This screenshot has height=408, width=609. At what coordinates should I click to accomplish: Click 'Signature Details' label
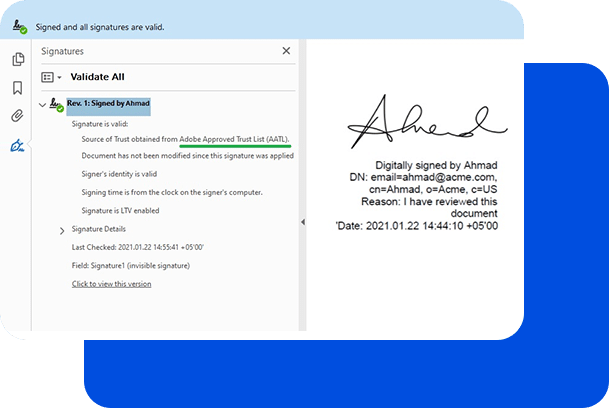[x=99, y=229]
